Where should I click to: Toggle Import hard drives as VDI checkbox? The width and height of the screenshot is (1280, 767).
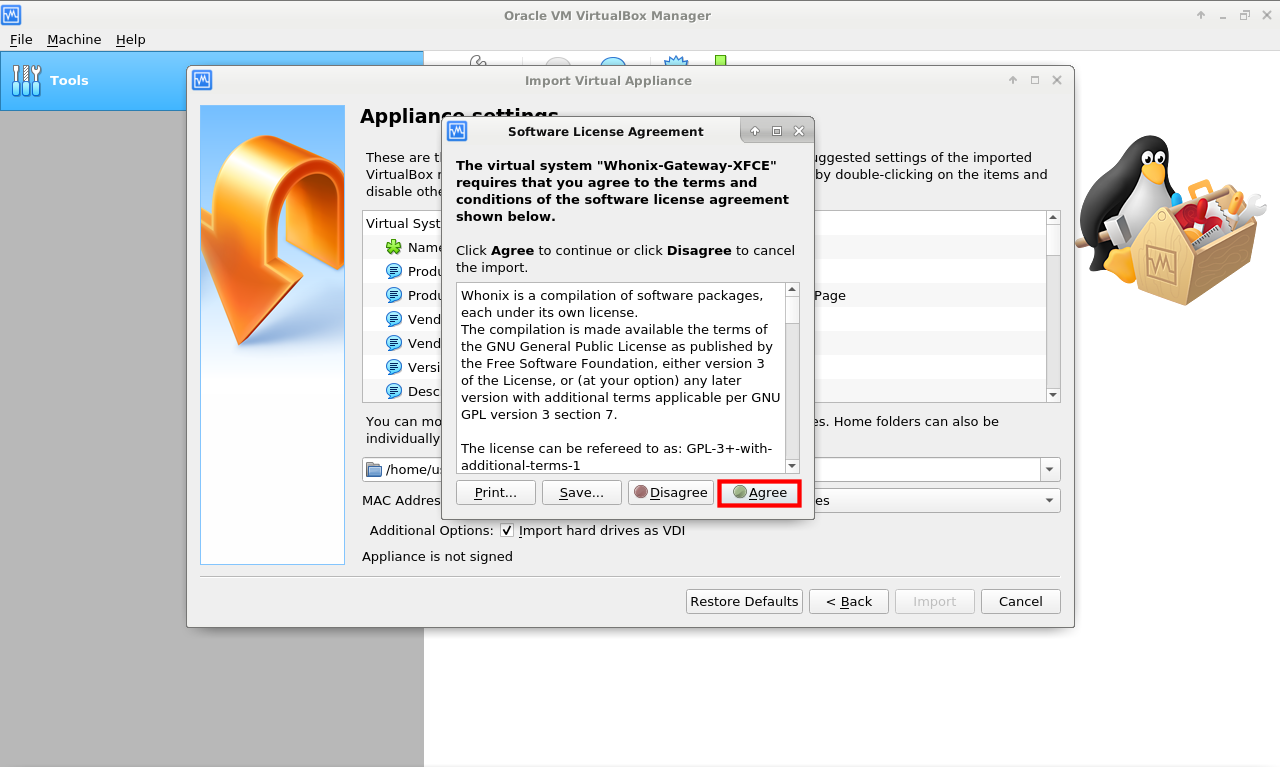[507, 531]
